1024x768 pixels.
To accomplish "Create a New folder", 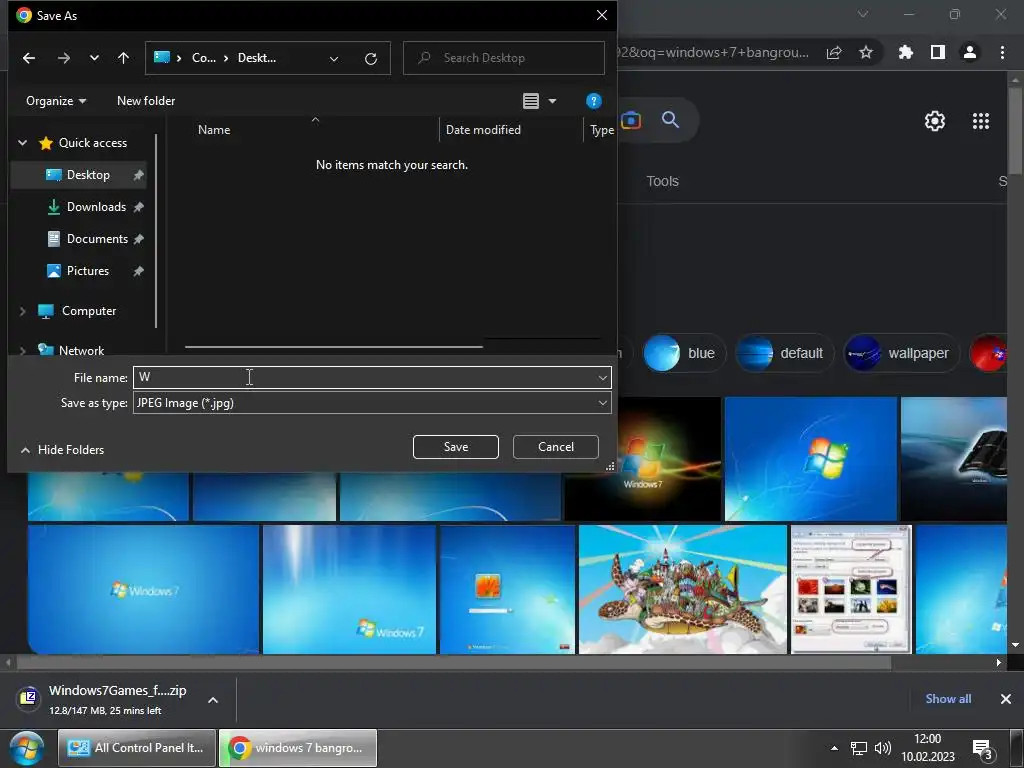I will (x=146, y=101).
